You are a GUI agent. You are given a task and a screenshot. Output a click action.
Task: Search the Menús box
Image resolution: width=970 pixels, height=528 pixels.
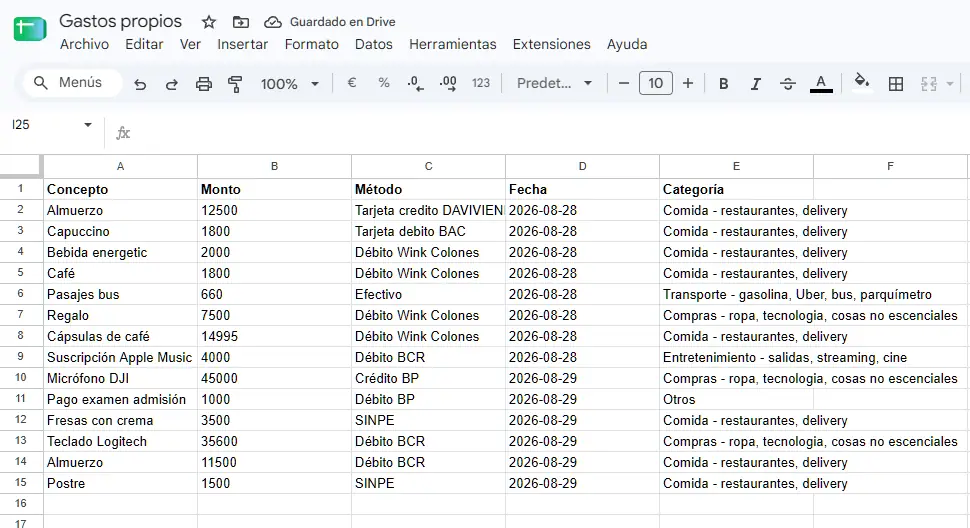pyautogui.click(x=72, y=83)
